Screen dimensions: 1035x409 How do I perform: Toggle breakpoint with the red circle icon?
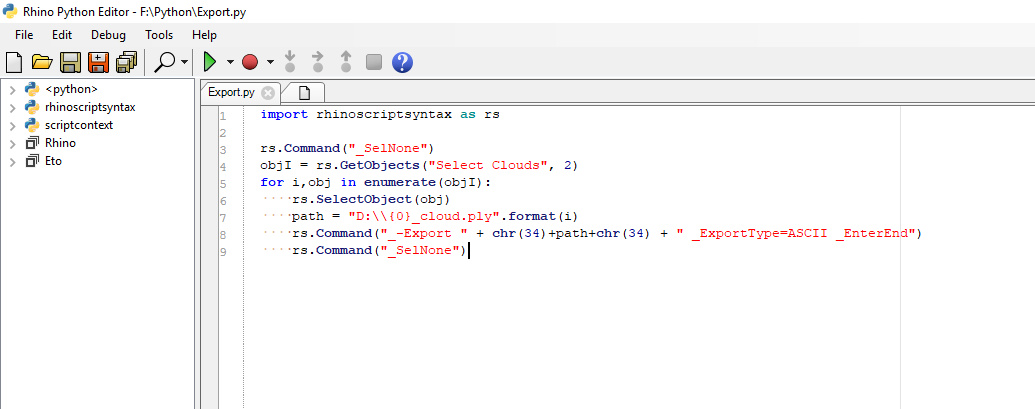(x=250, y=63)
